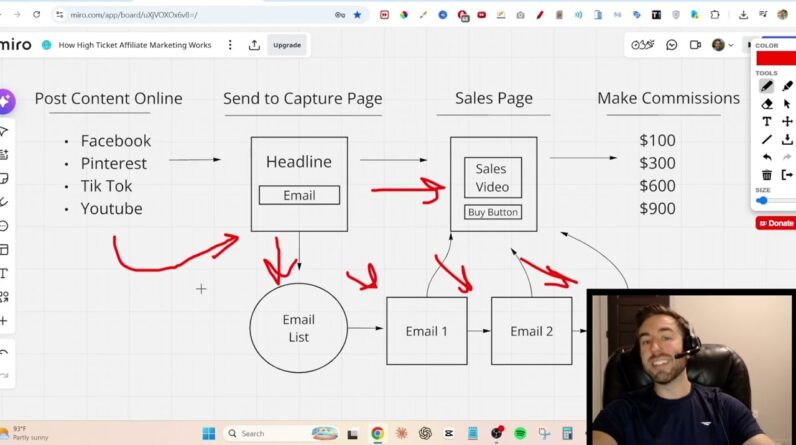Viewport: 796px width, 445px height.
Task: Open the sticky note tool in Miro sidebar
Action: click(4, 179)
